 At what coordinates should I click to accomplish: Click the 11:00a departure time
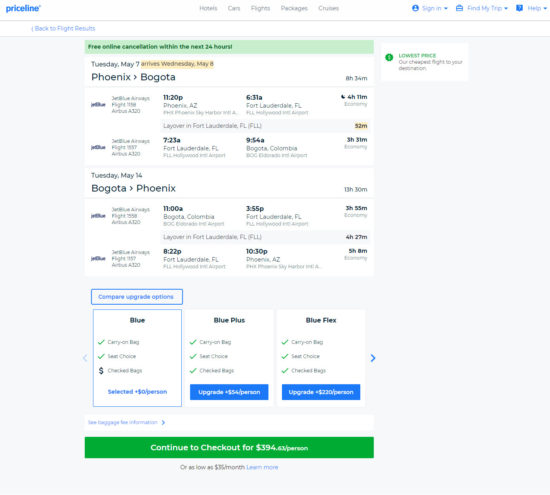click(x=173, y=208)
